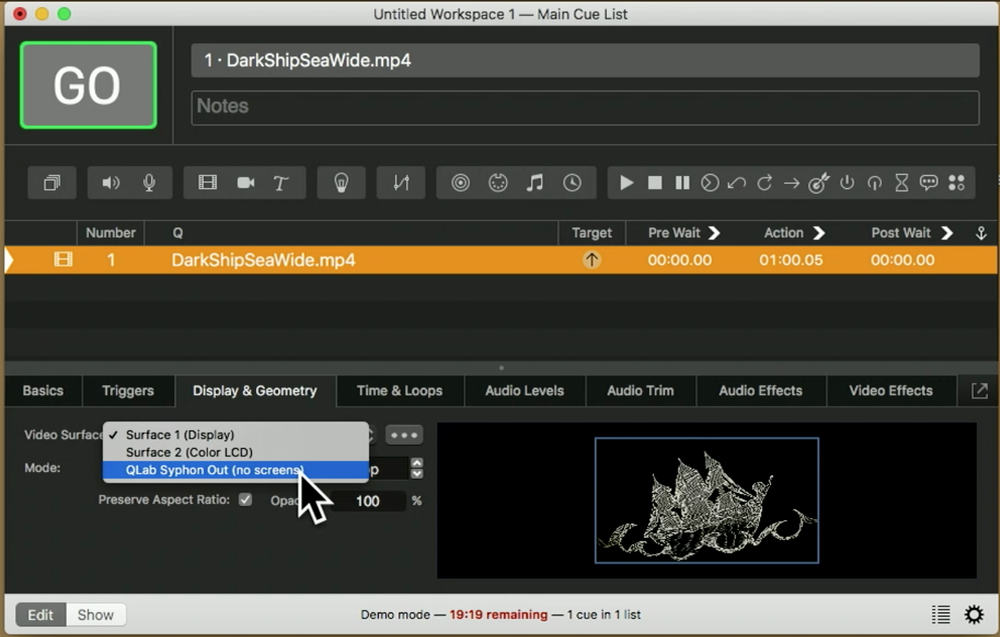Add a Video cue with the filmstrip icon
Viewport: 1000px width, 637px height.
click(208, 183)
